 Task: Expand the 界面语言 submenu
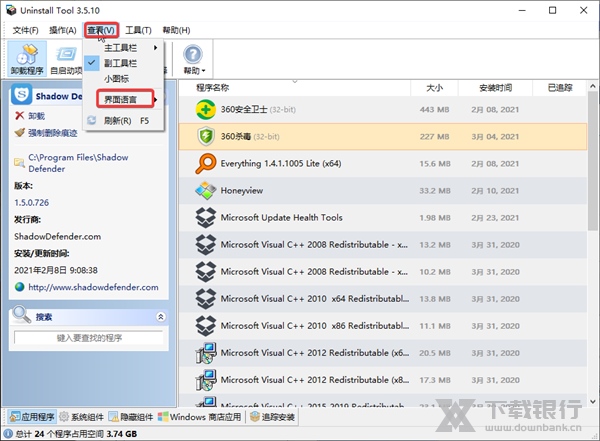[x=124, y=99]
